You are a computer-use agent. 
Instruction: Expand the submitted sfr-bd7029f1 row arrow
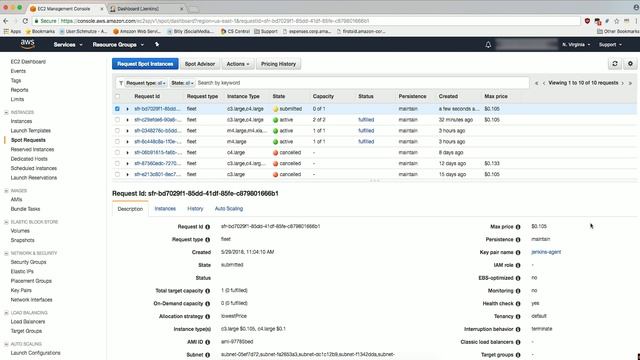pyautogui.click(x=127, y=109)
